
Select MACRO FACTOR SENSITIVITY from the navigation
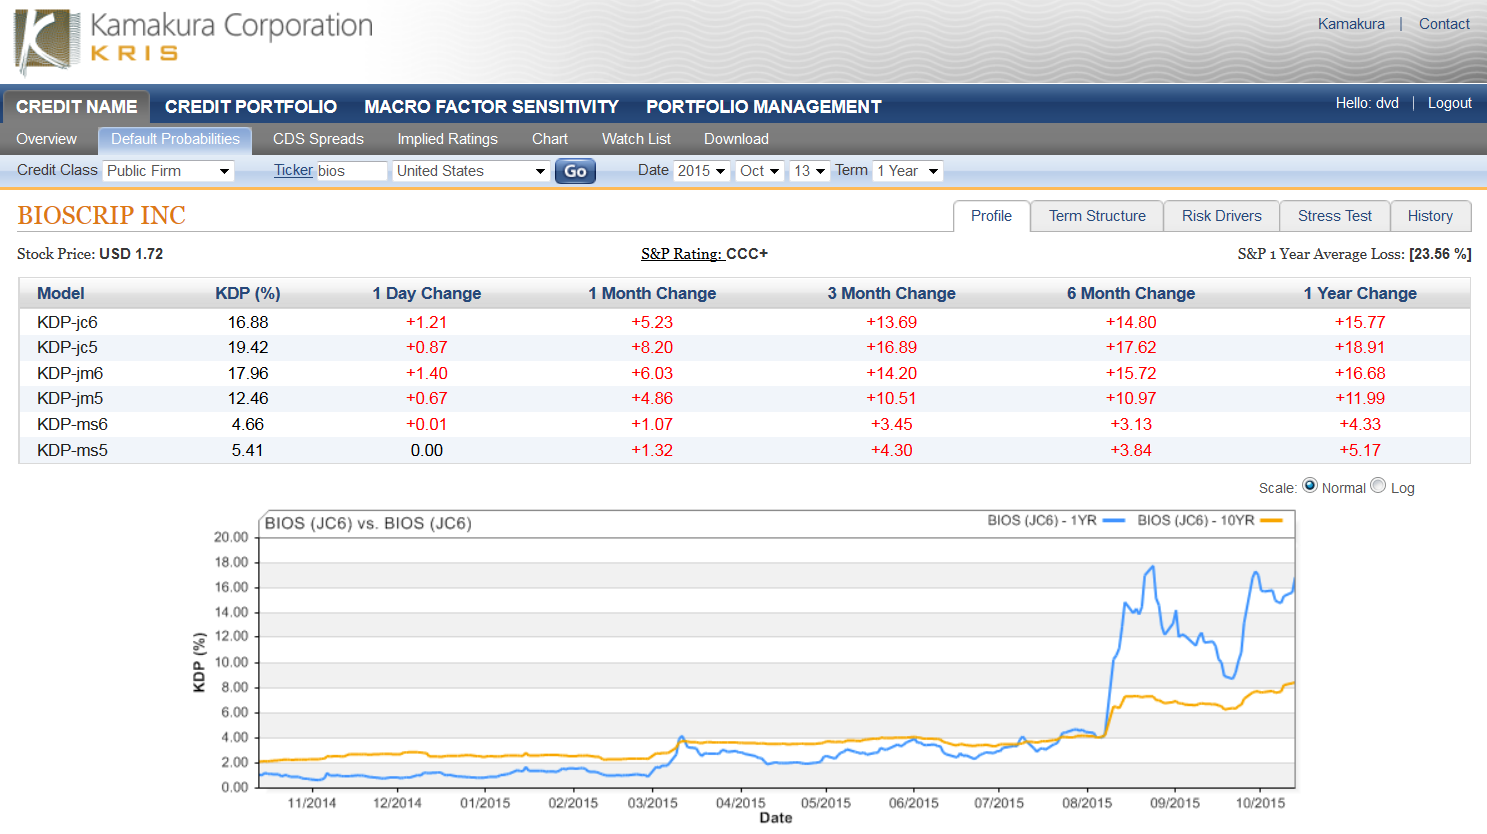pyautogui.click(x=491, y=106)
